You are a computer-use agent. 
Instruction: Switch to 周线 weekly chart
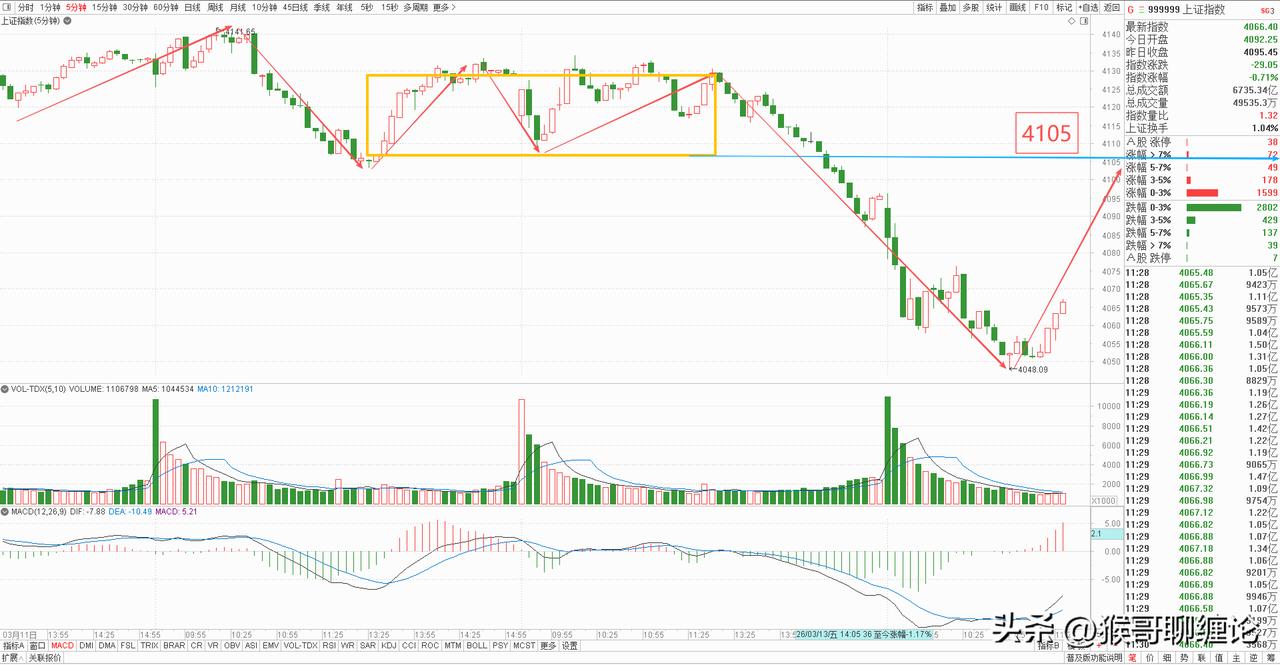[x=215, y=7]
